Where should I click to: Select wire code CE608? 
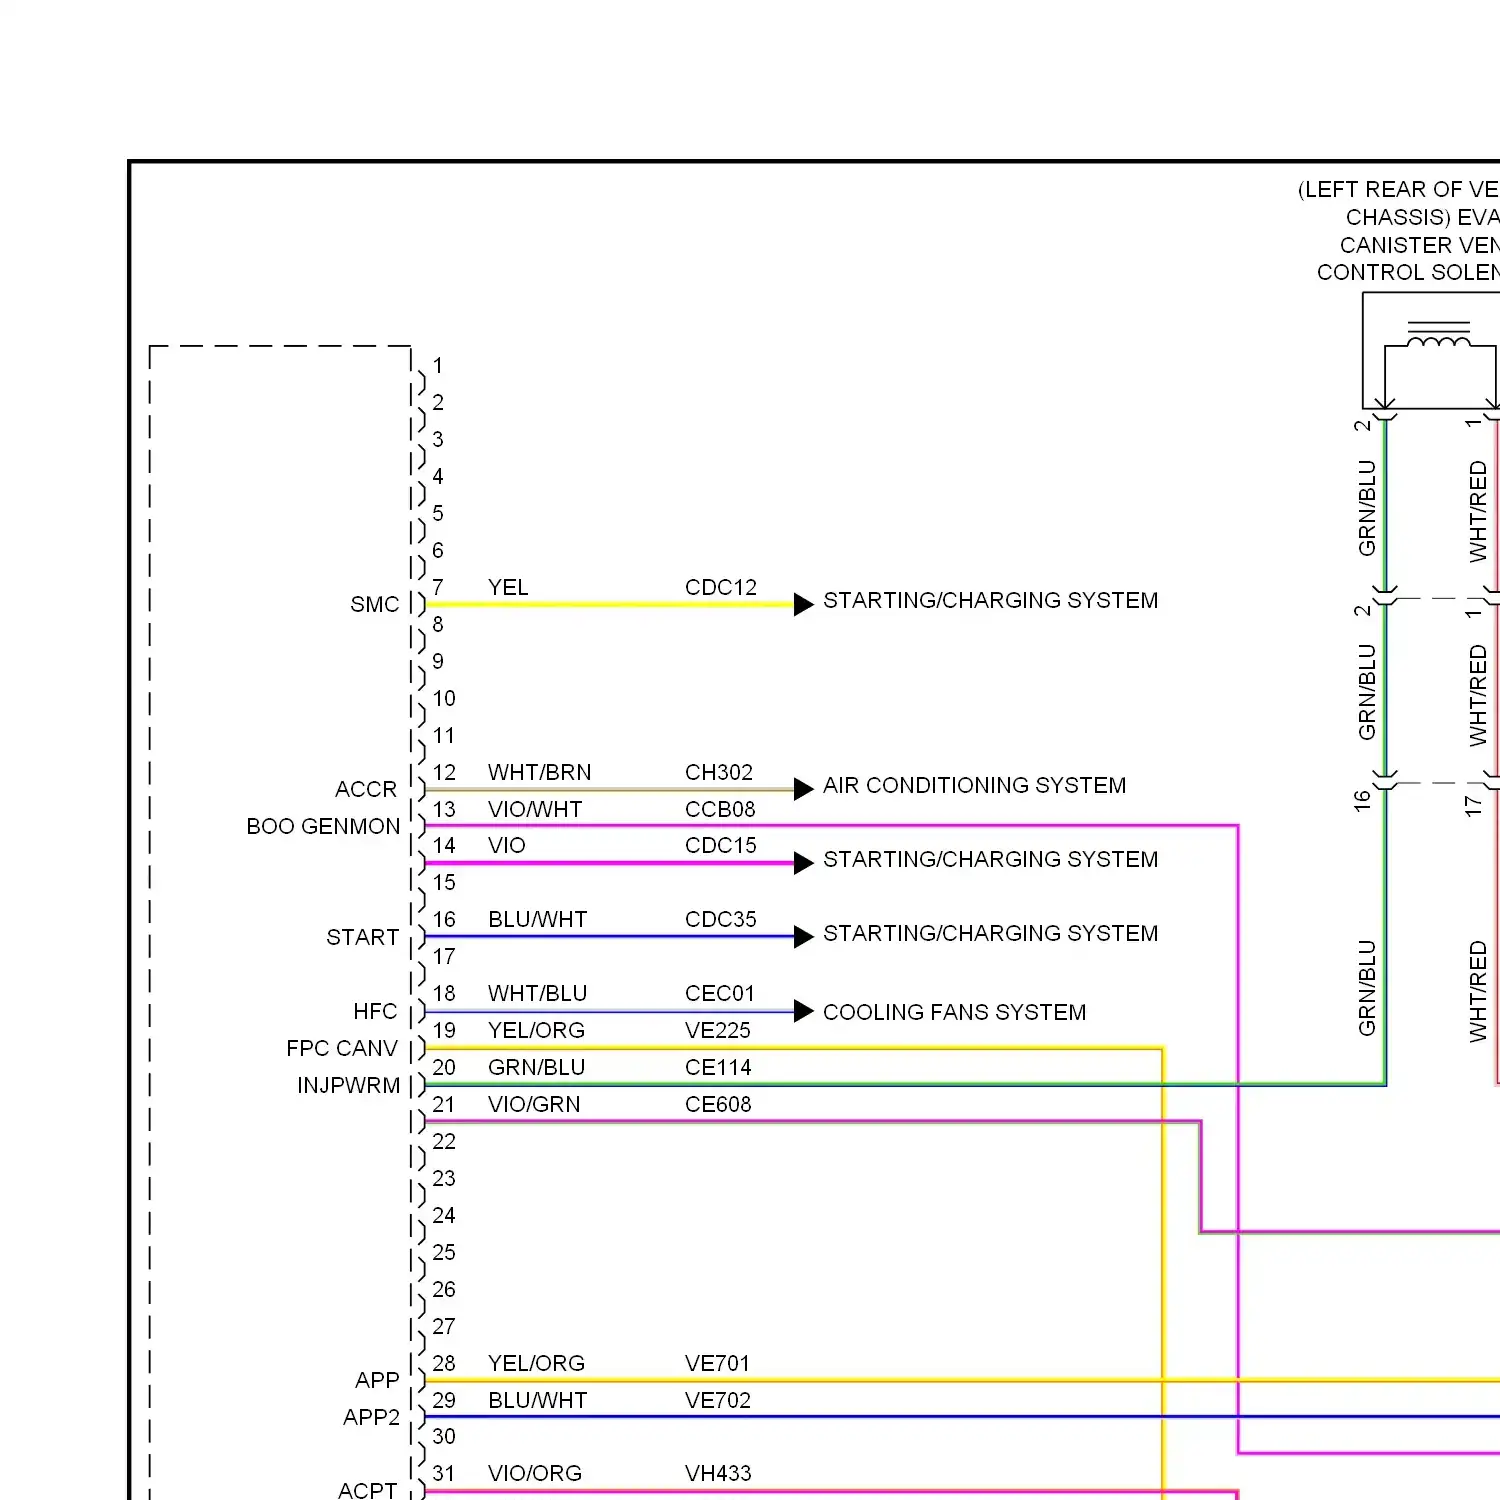[717, 1104]
